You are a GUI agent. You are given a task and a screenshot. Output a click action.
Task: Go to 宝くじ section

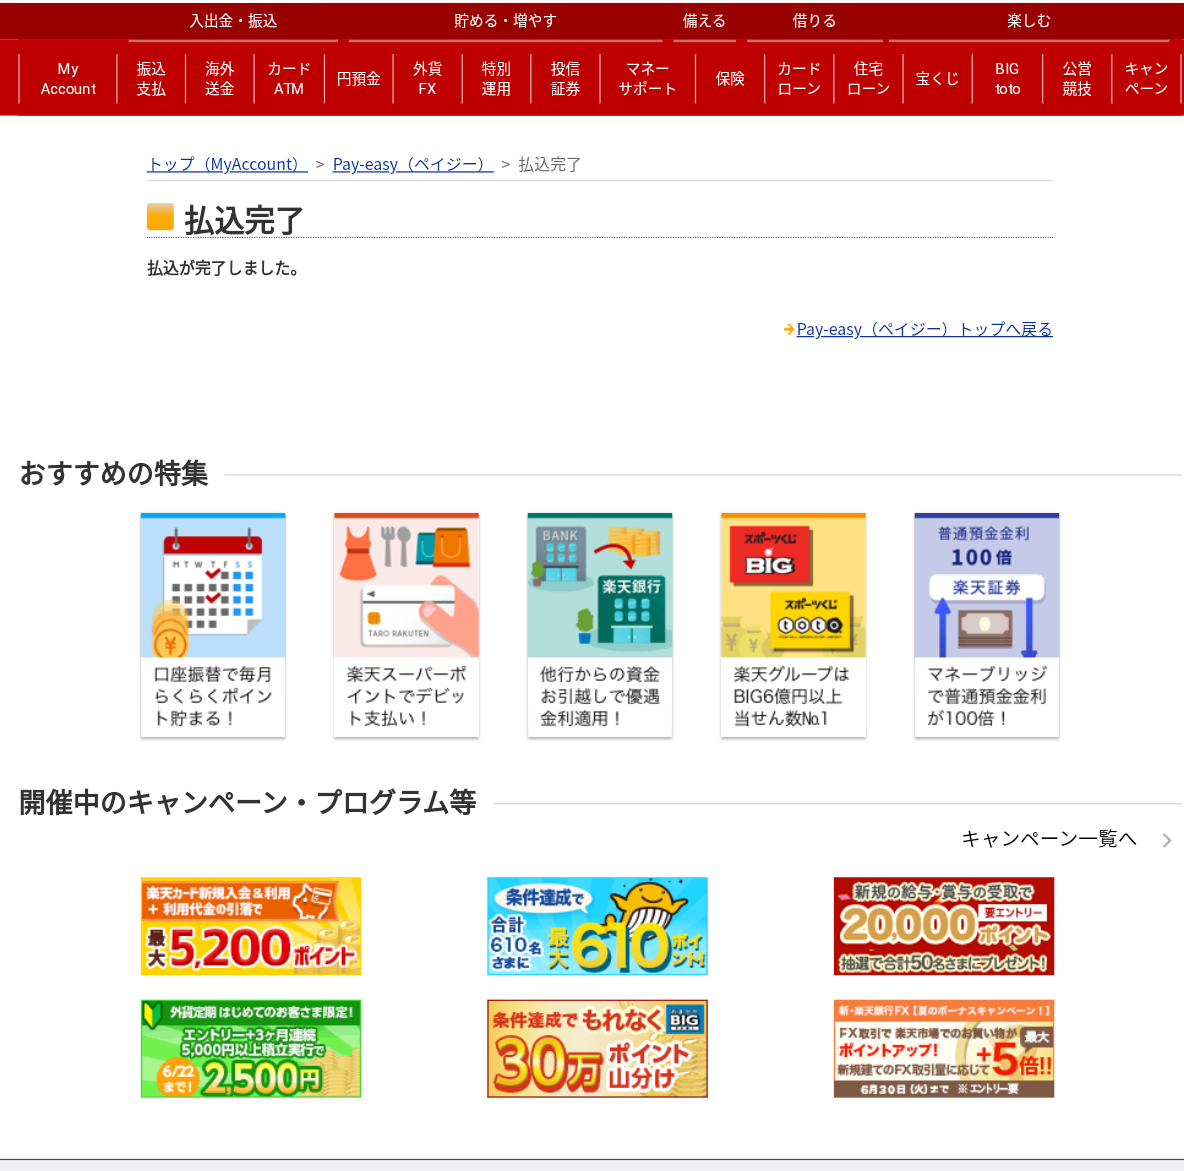(x=937, y=79)
